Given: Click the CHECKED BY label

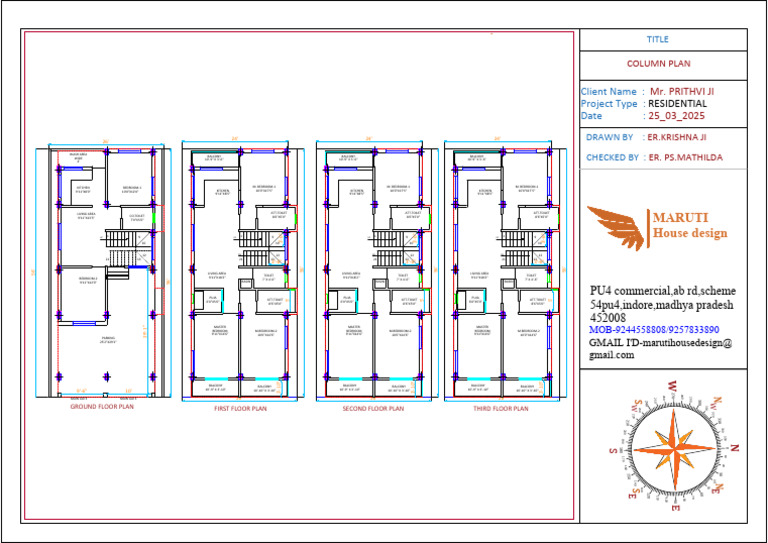Looking at the screenshot, I should tap(612, 158).
